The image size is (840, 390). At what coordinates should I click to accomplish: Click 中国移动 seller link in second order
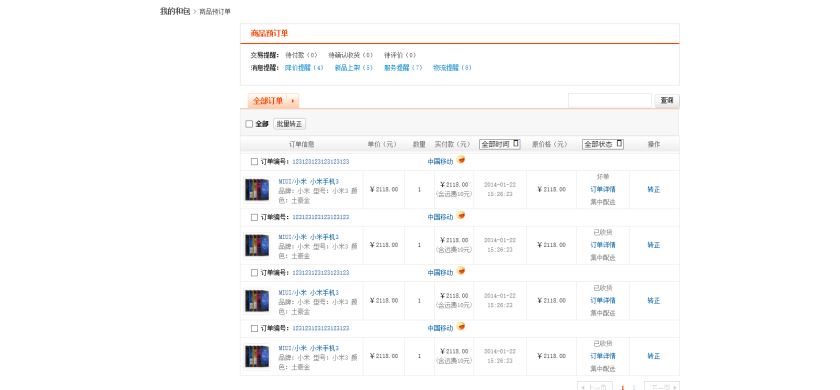tap(440, 217)
